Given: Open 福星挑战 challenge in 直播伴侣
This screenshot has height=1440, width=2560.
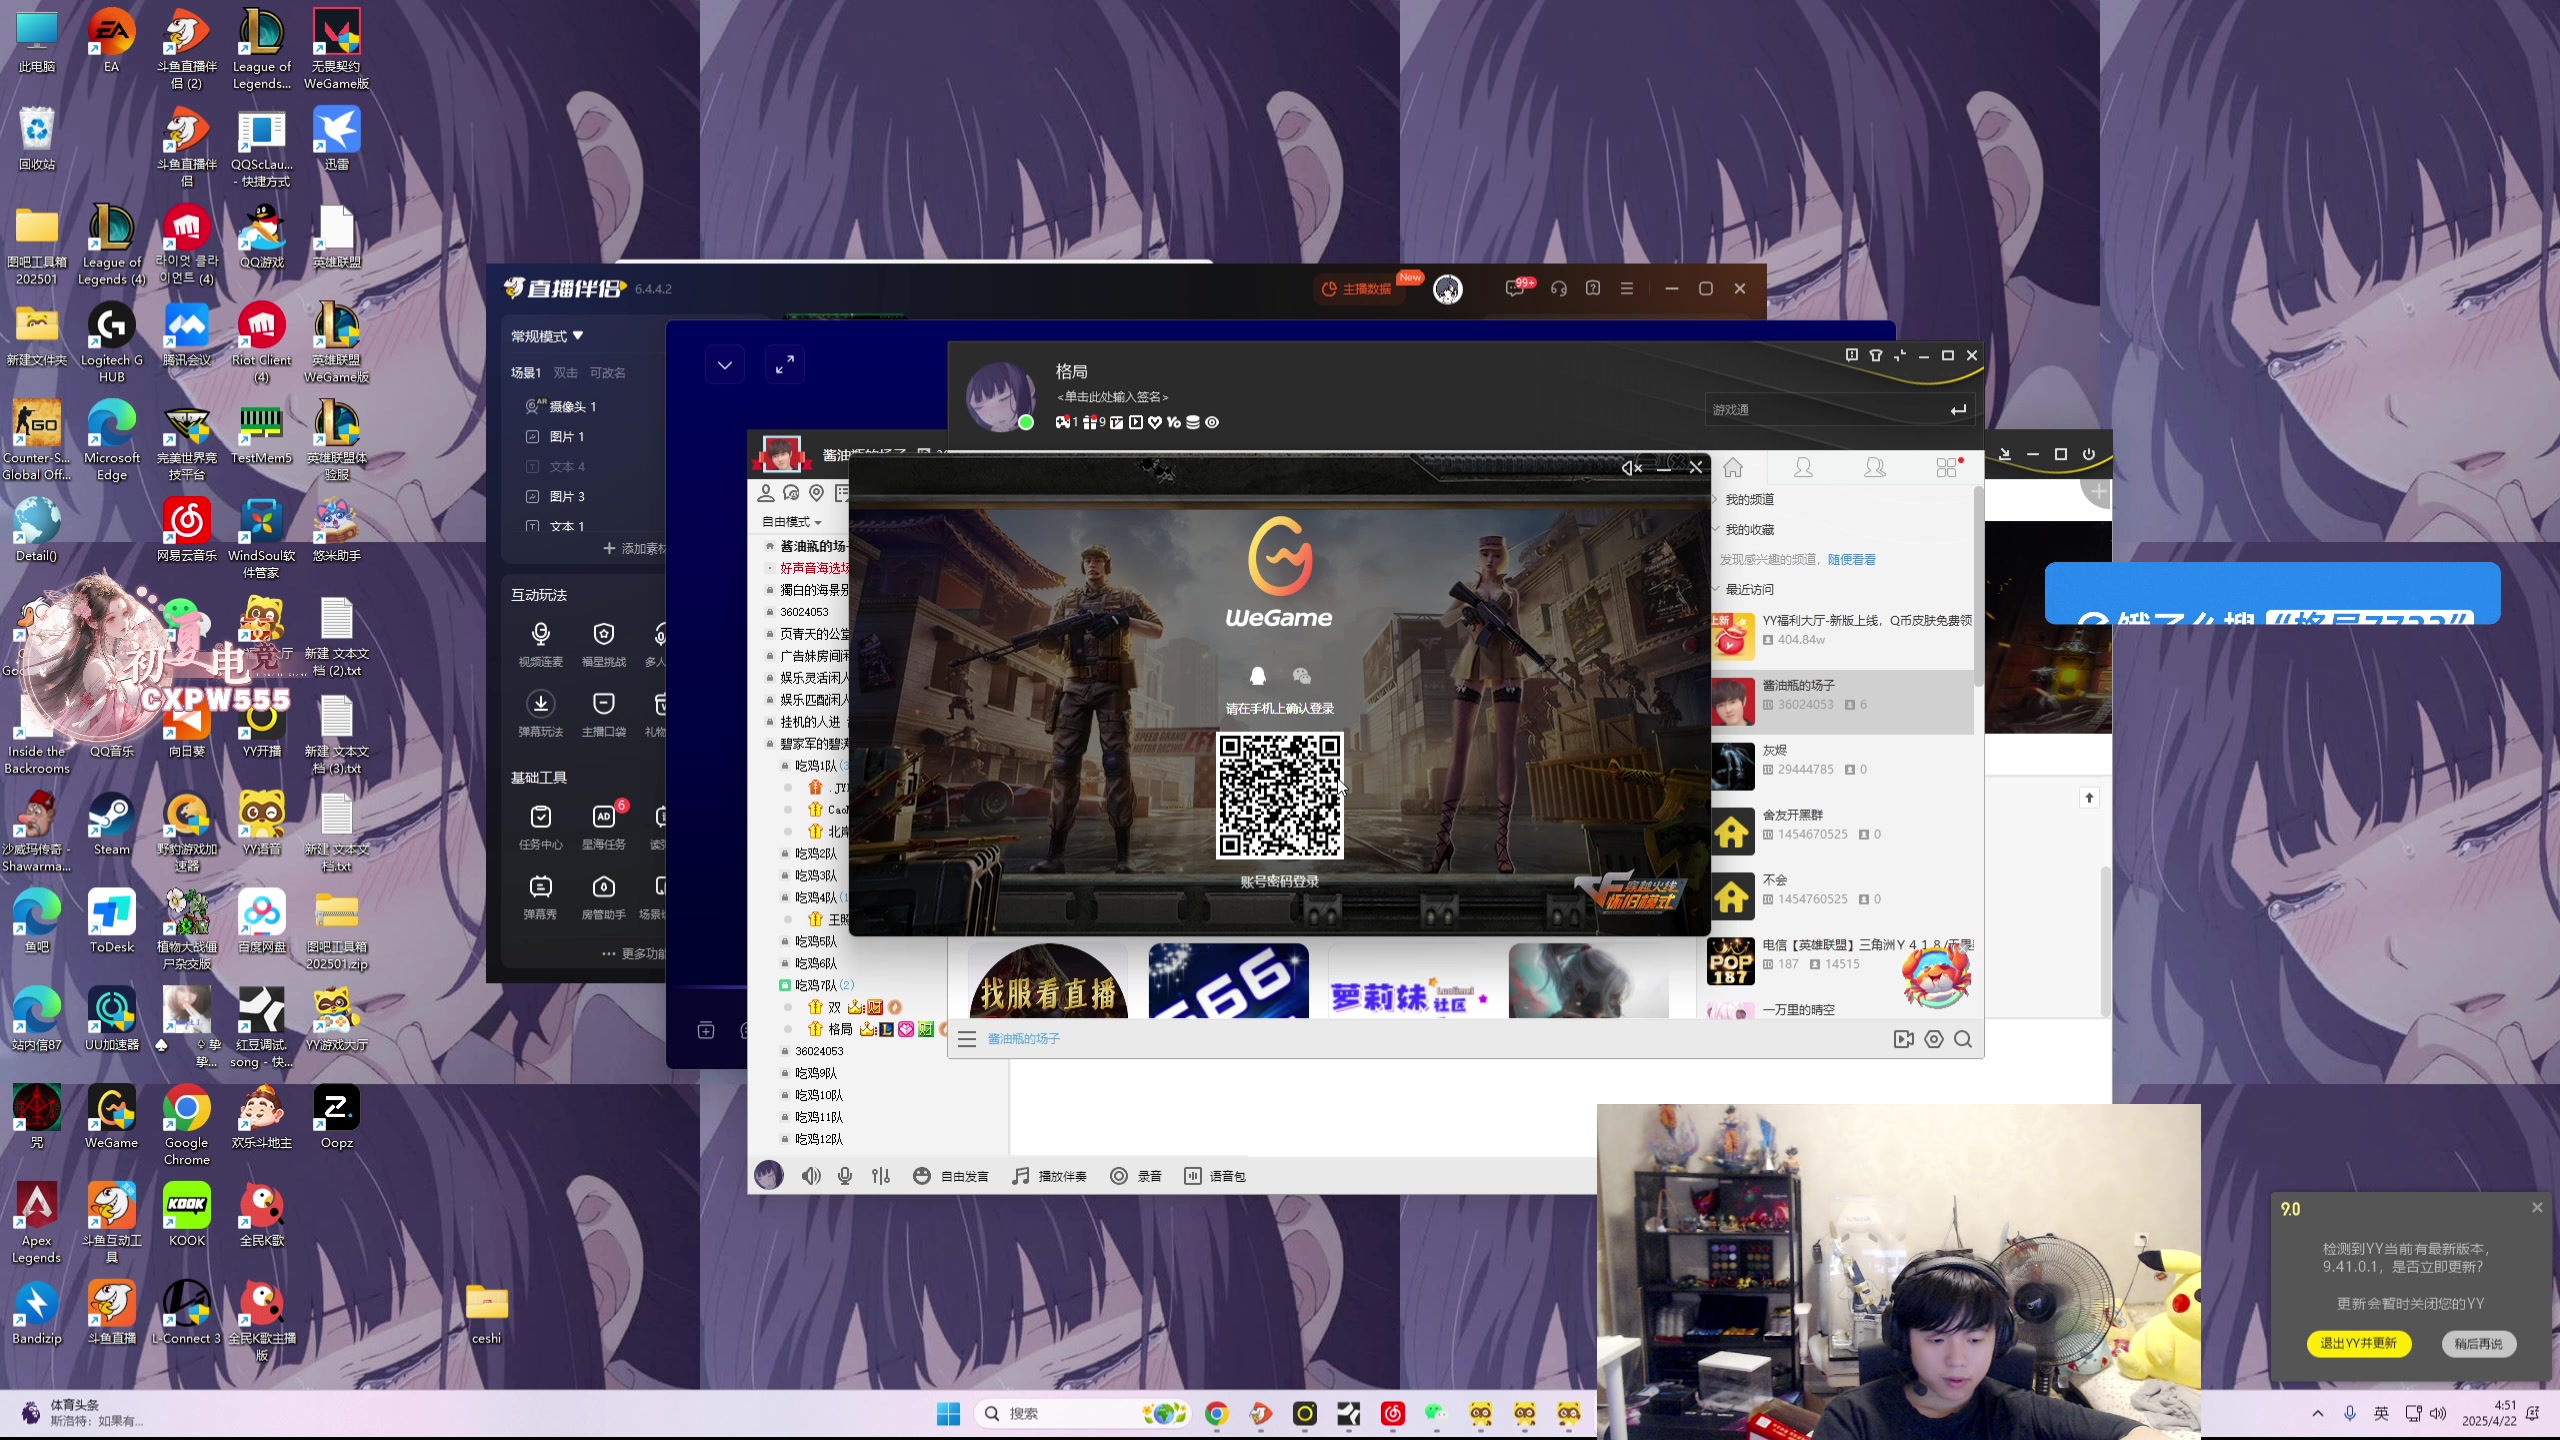Looking at the screenshot, I should point(603,644).
